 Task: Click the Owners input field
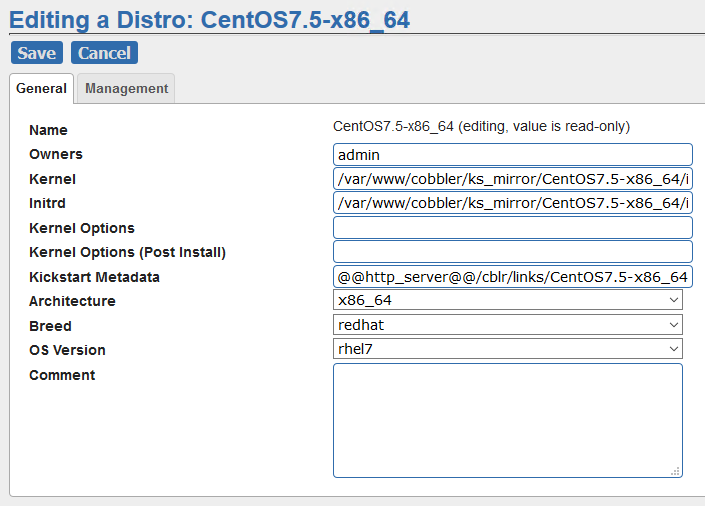[513, 155]
